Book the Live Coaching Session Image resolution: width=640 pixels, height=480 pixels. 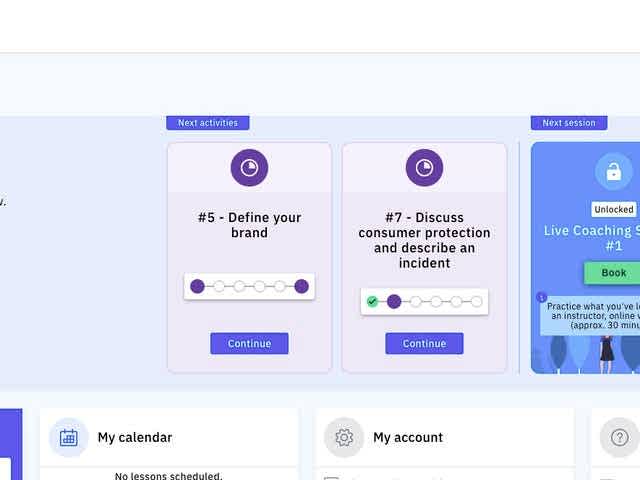pyautogui.click(x=613, y=273)
